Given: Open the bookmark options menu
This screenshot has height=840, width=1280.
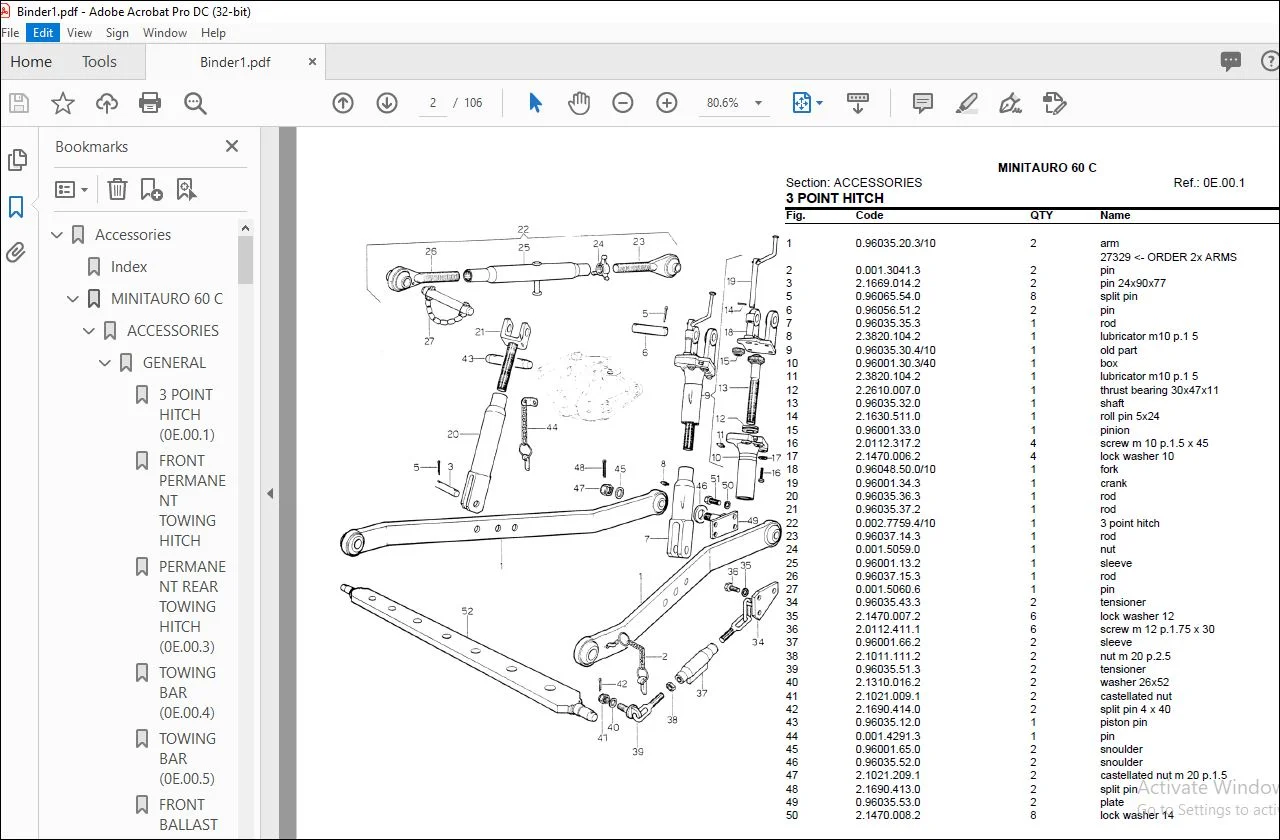Looking at the screenshot, I should pyautogui.click(x=71, y=189).
